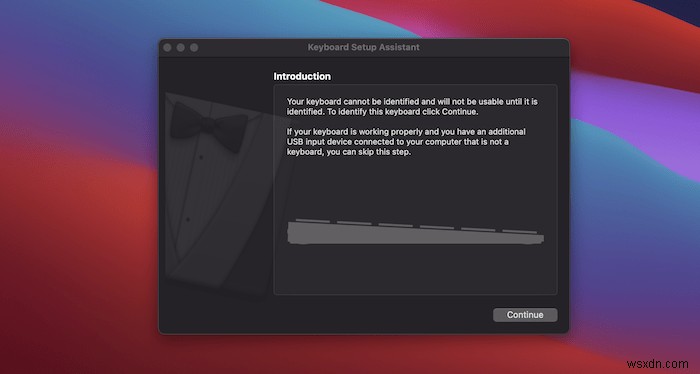Click the 'If your keyboard is working properly' paragraph
Screen dimensions: 700x374
406,141
